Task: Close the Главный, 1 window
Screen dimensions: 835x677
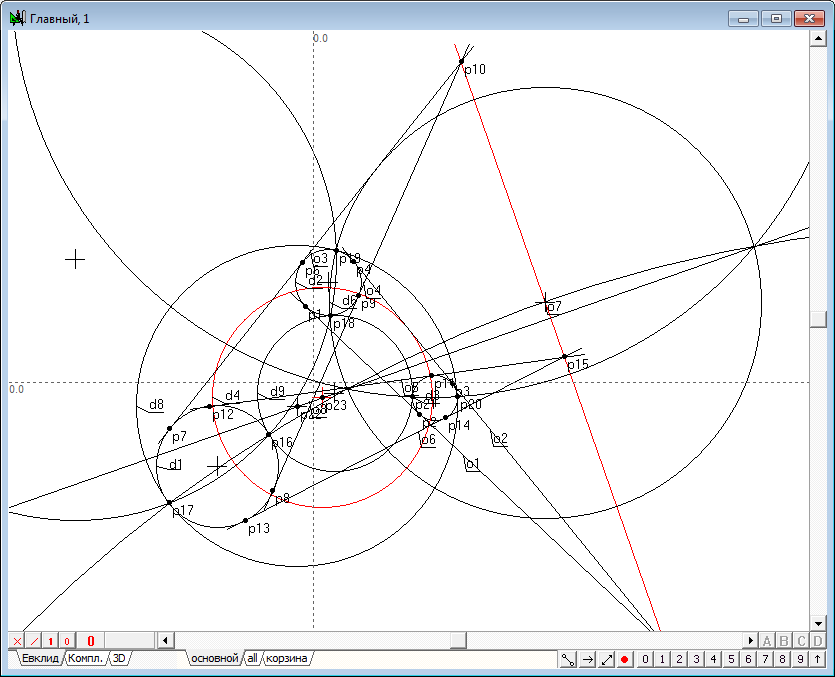Action: (809, 19)
